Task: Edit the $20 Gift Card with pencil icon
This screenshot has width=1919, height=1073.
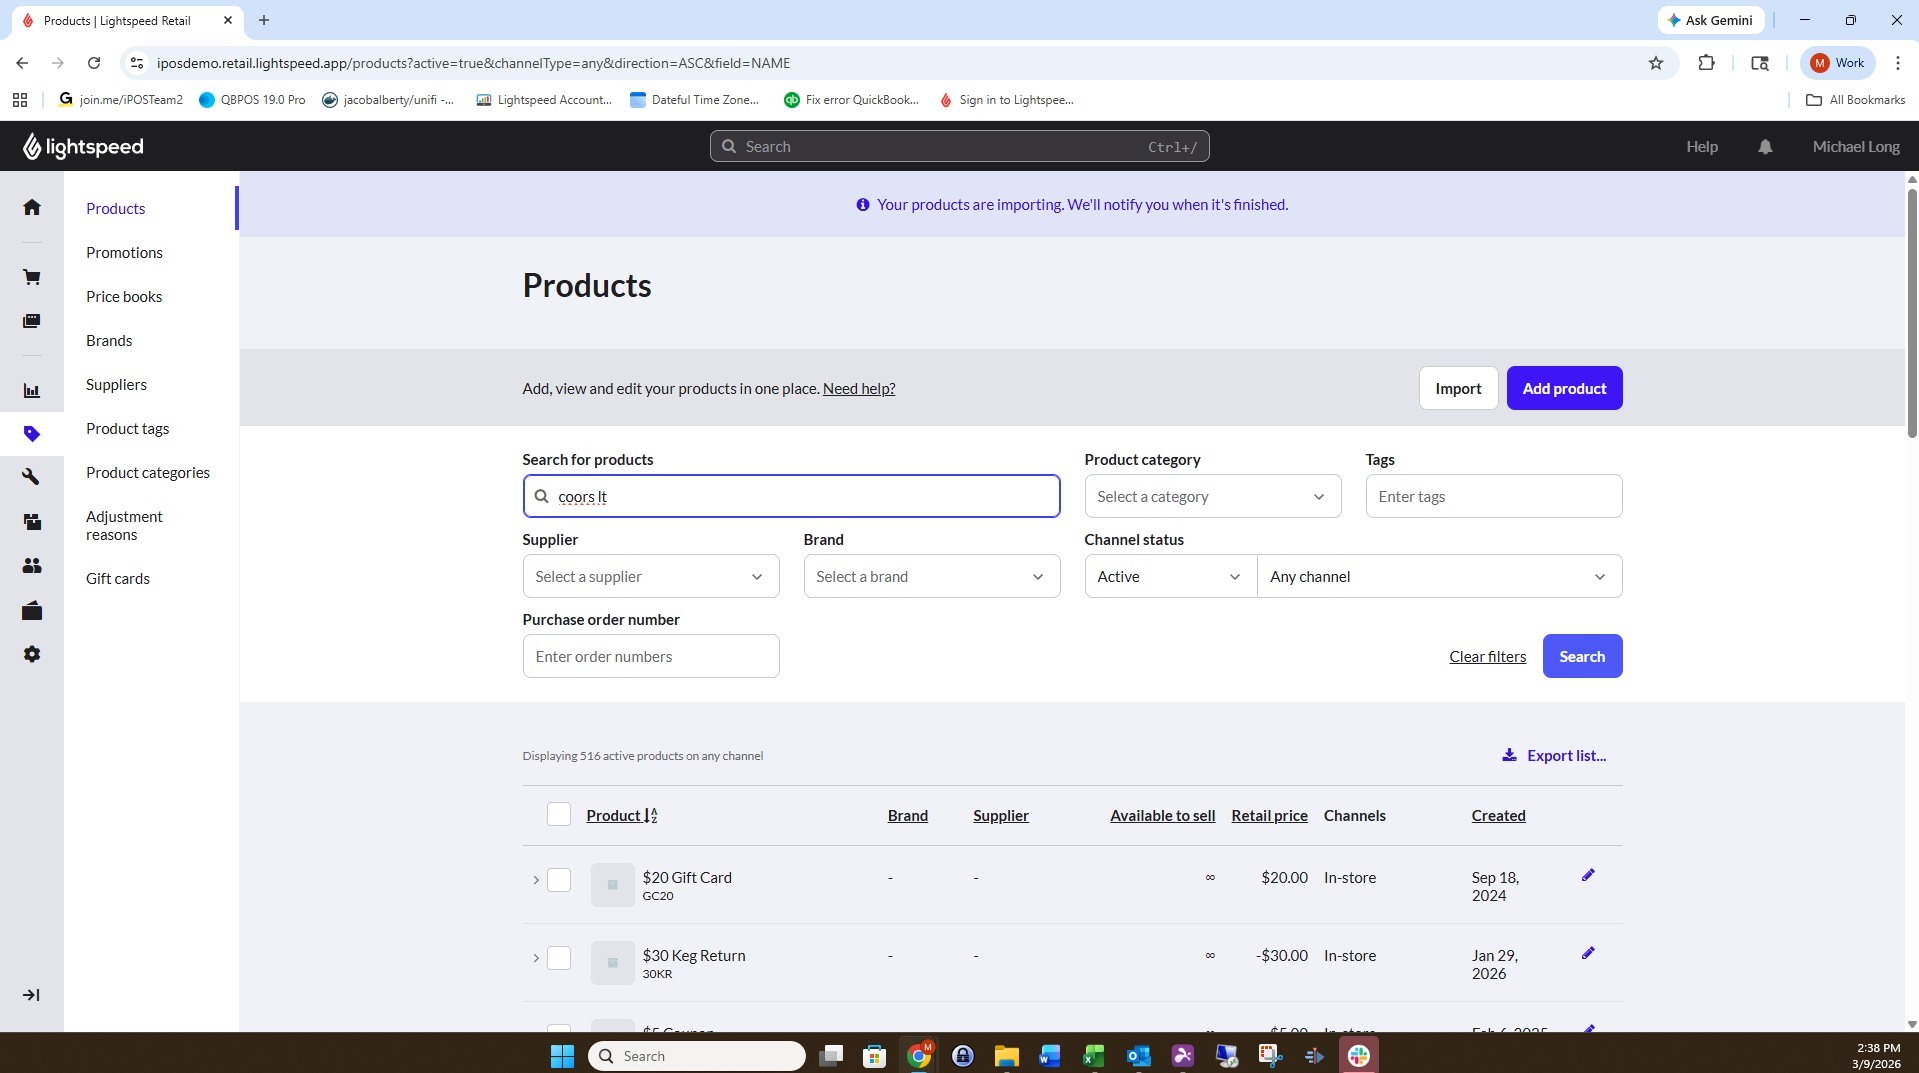Action: [1588, 875]
